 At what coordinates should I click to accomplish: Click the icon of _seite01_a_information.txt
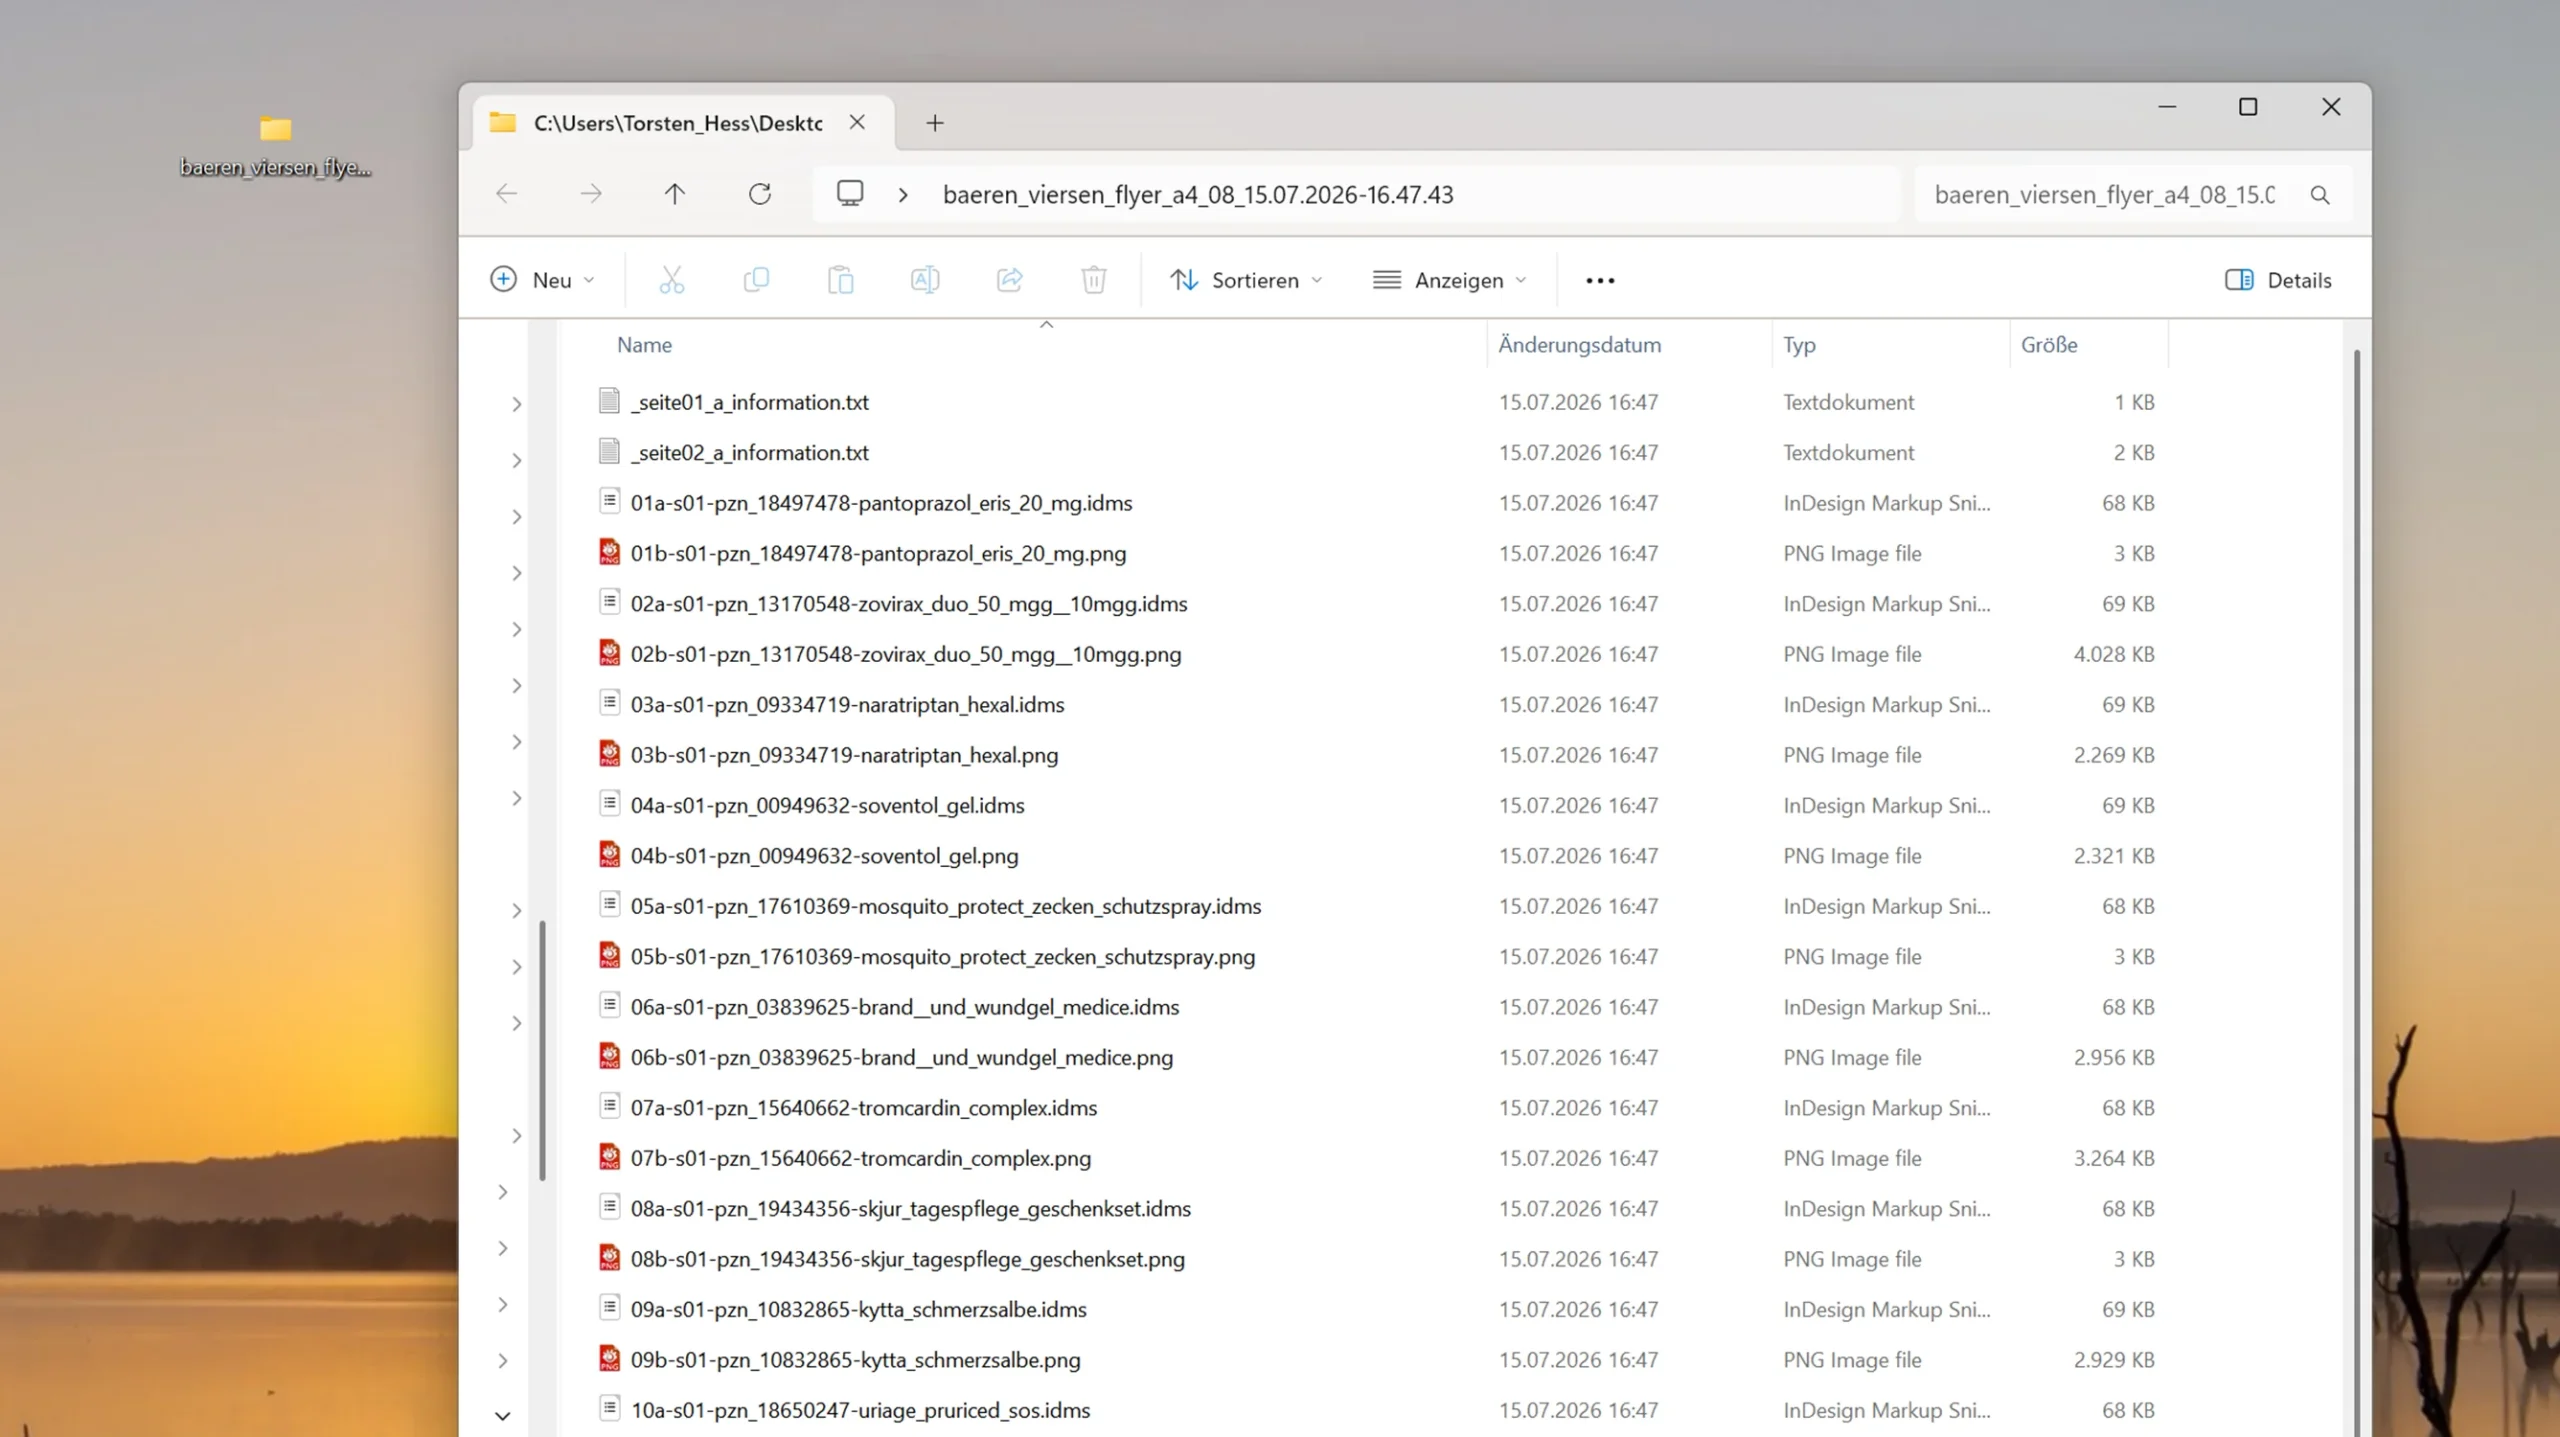pyautogui.click(x=609, y=401)
